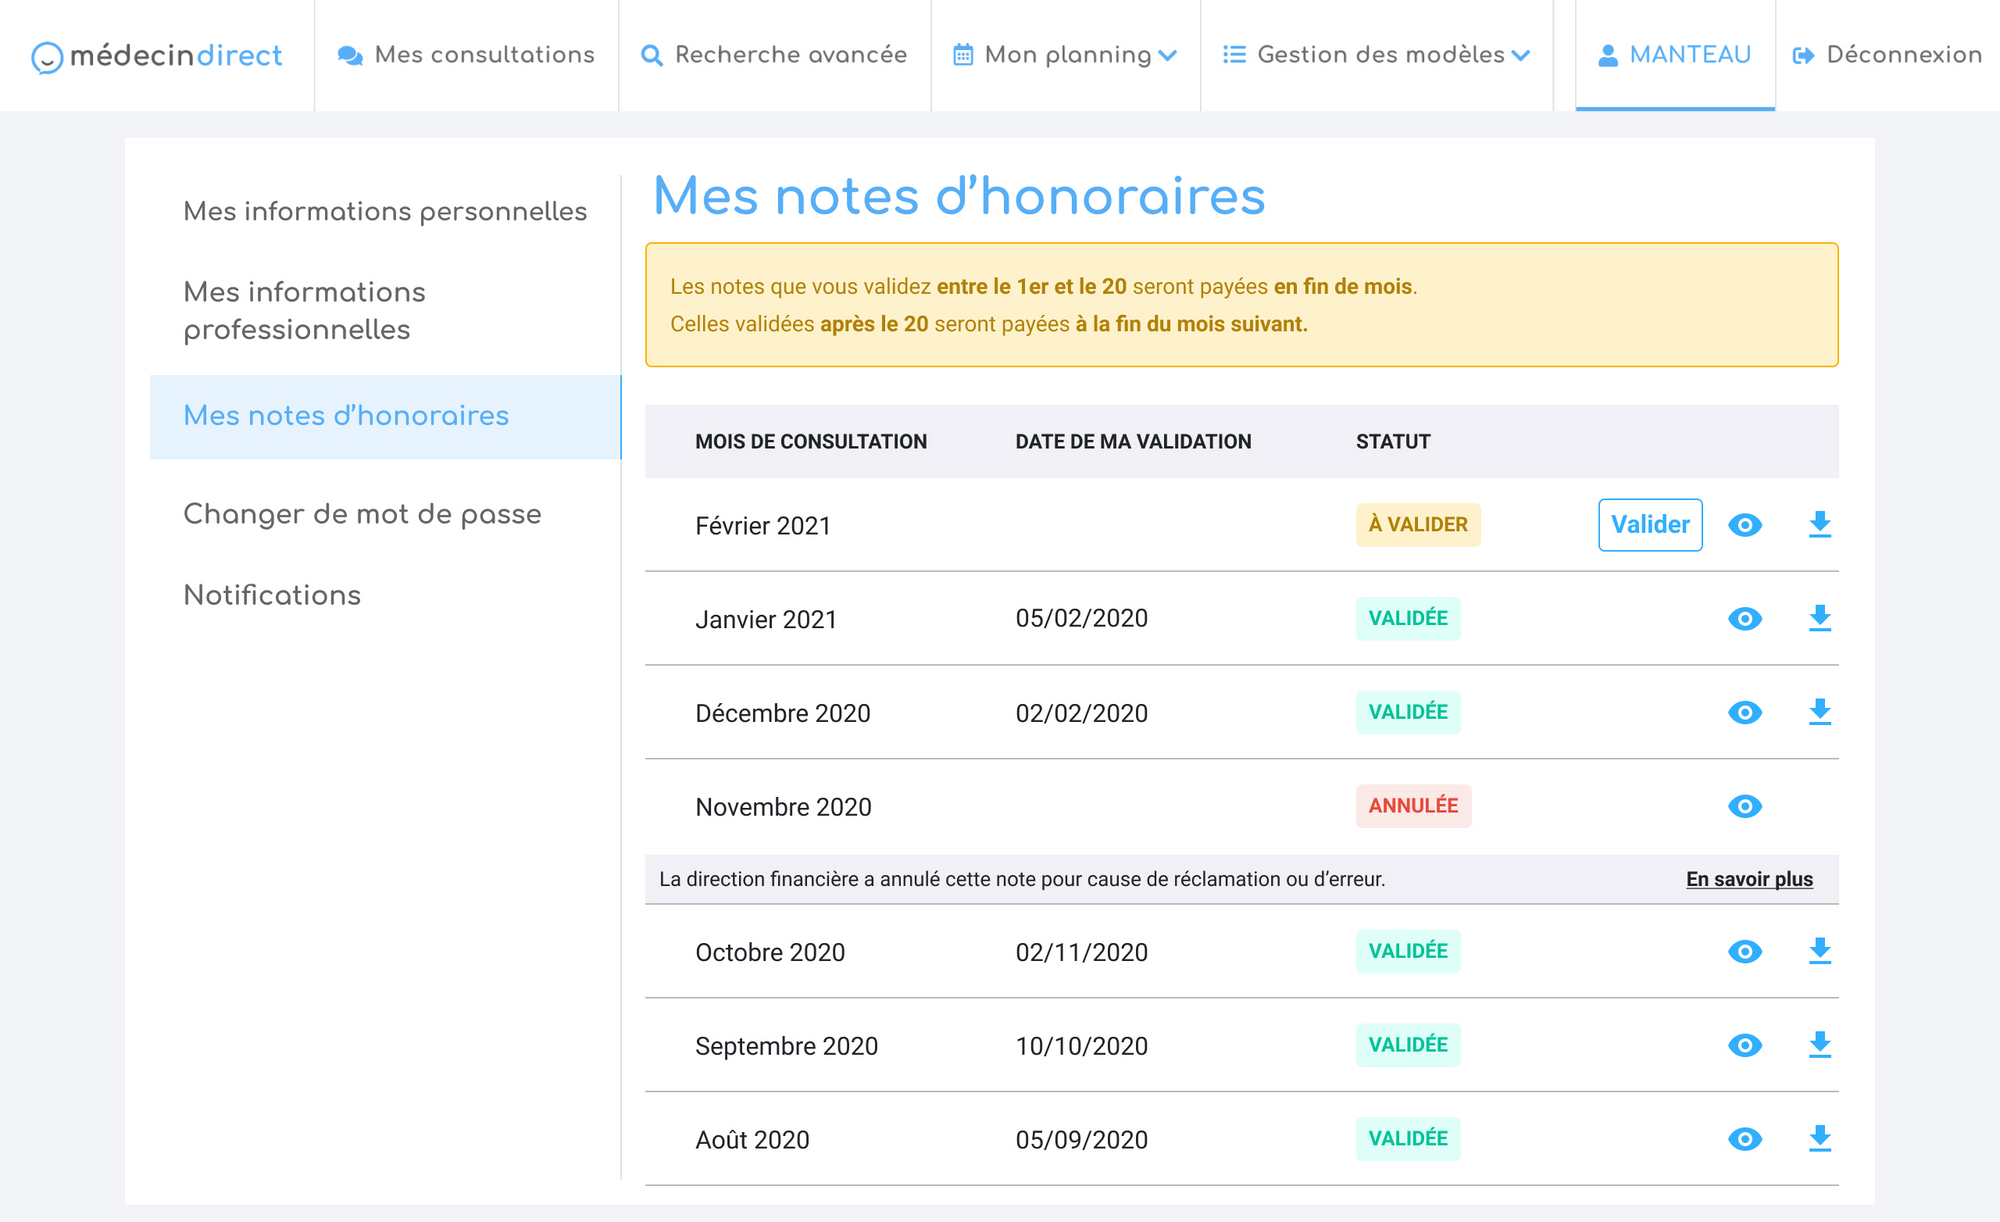Click the médecindirect logo
The image size is (2000, 1222).
point(157,56)
